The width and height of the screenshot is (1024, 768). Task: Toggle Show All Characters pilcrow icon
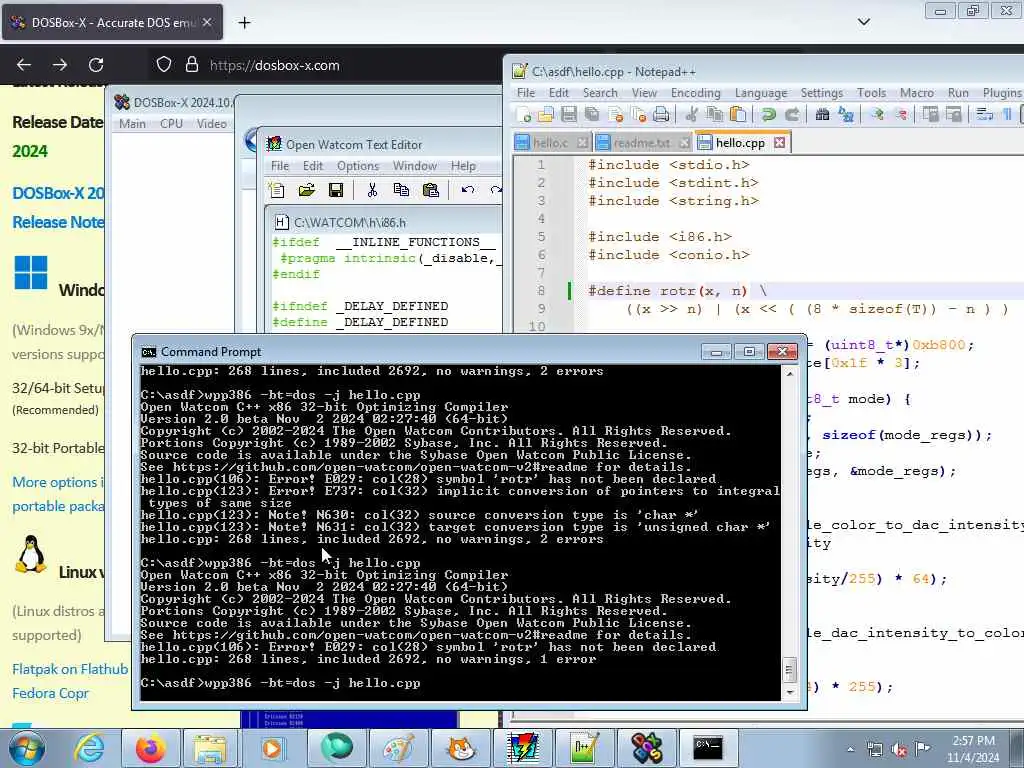1008,115
